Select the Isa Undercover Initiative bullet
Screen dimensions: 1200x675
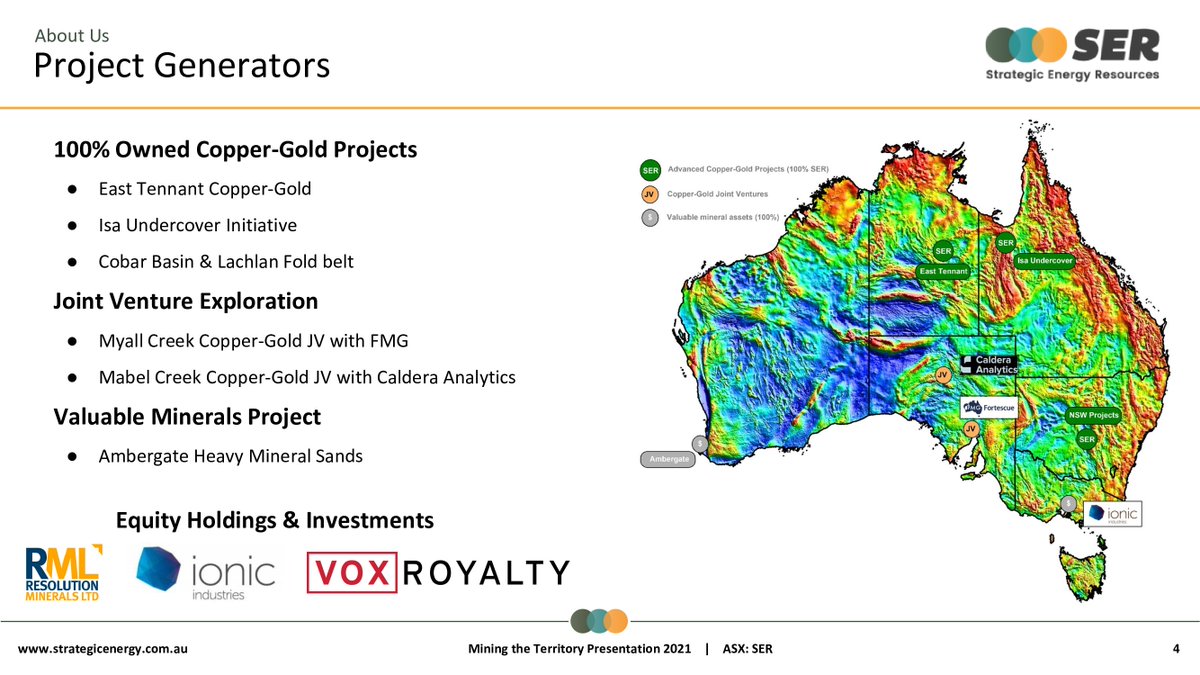coord(198,226)
